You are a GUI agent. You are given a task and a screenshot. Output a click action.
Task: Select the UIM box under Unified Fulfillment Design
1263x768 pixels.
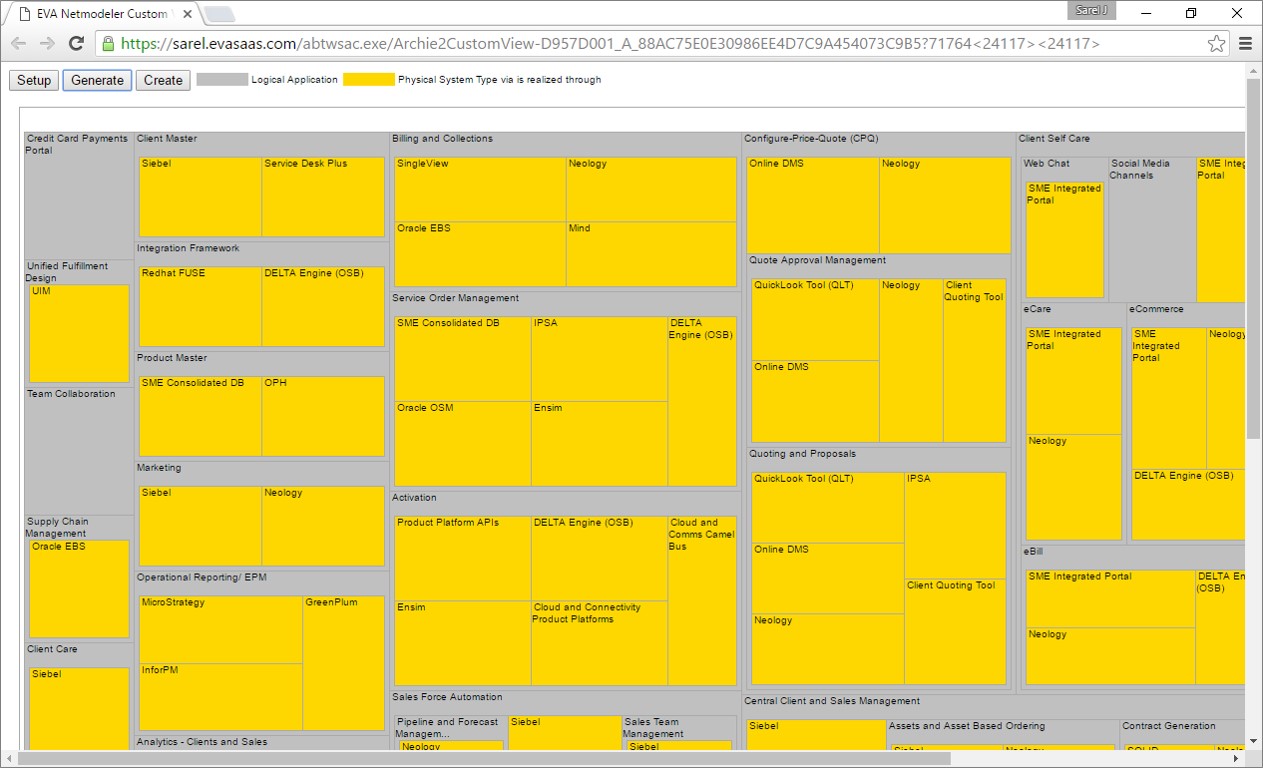[79, 333]
